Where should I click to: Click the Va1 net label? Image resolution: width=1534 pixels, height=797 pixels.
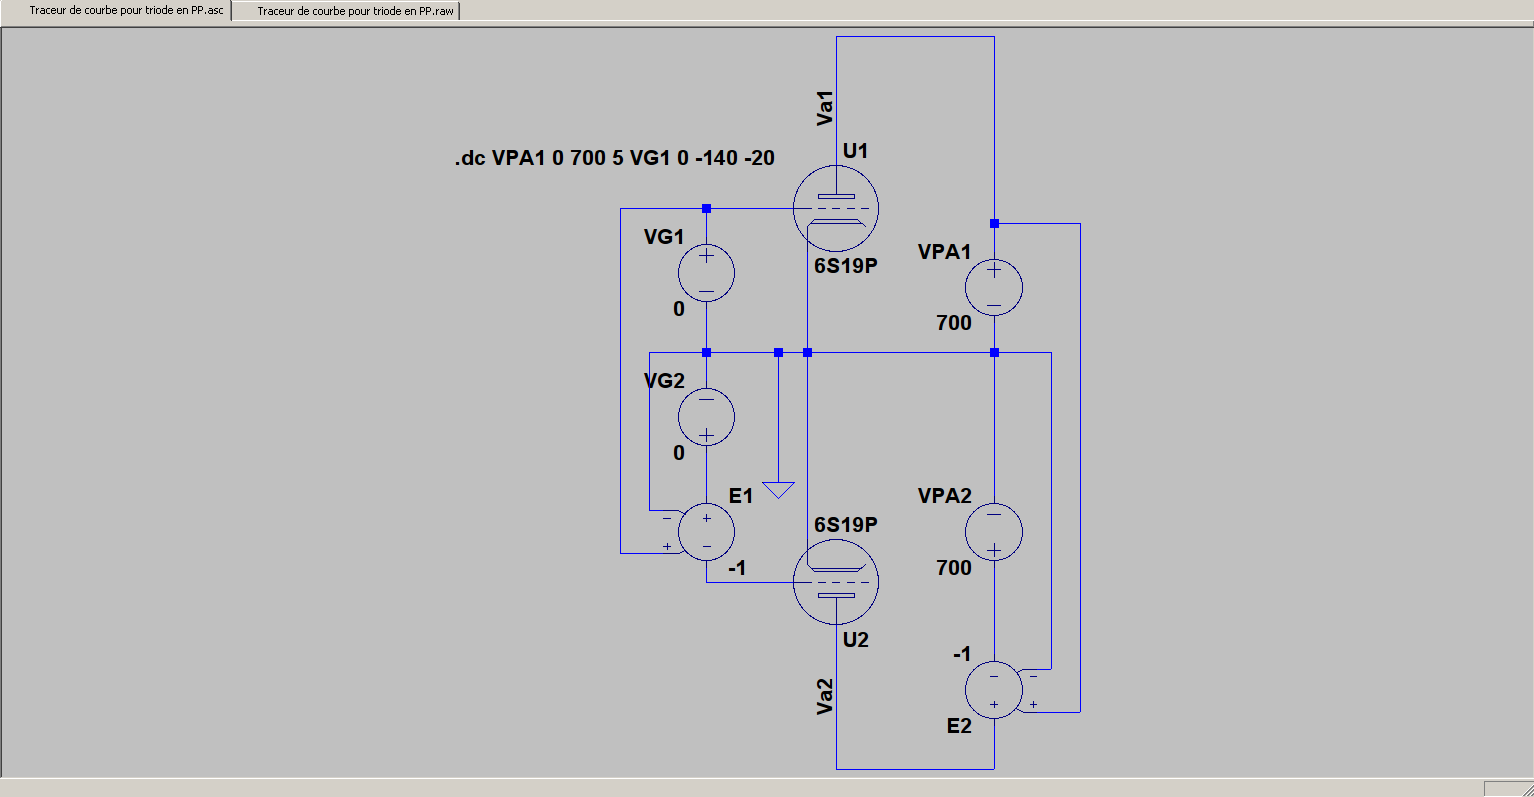[x=825, y=108]
